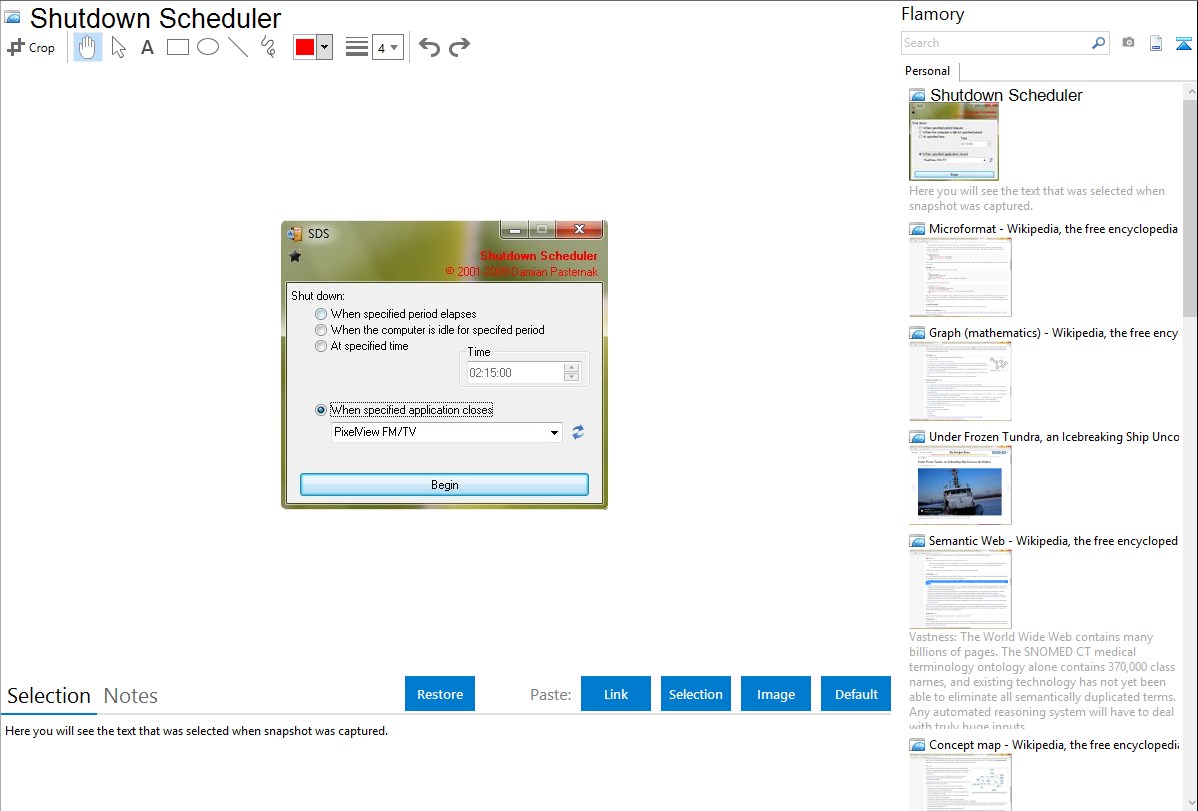Click the Shutdown Scheduler list entry title
1198x811 pixels.
pyautogui.click(x=1005, y=95)
